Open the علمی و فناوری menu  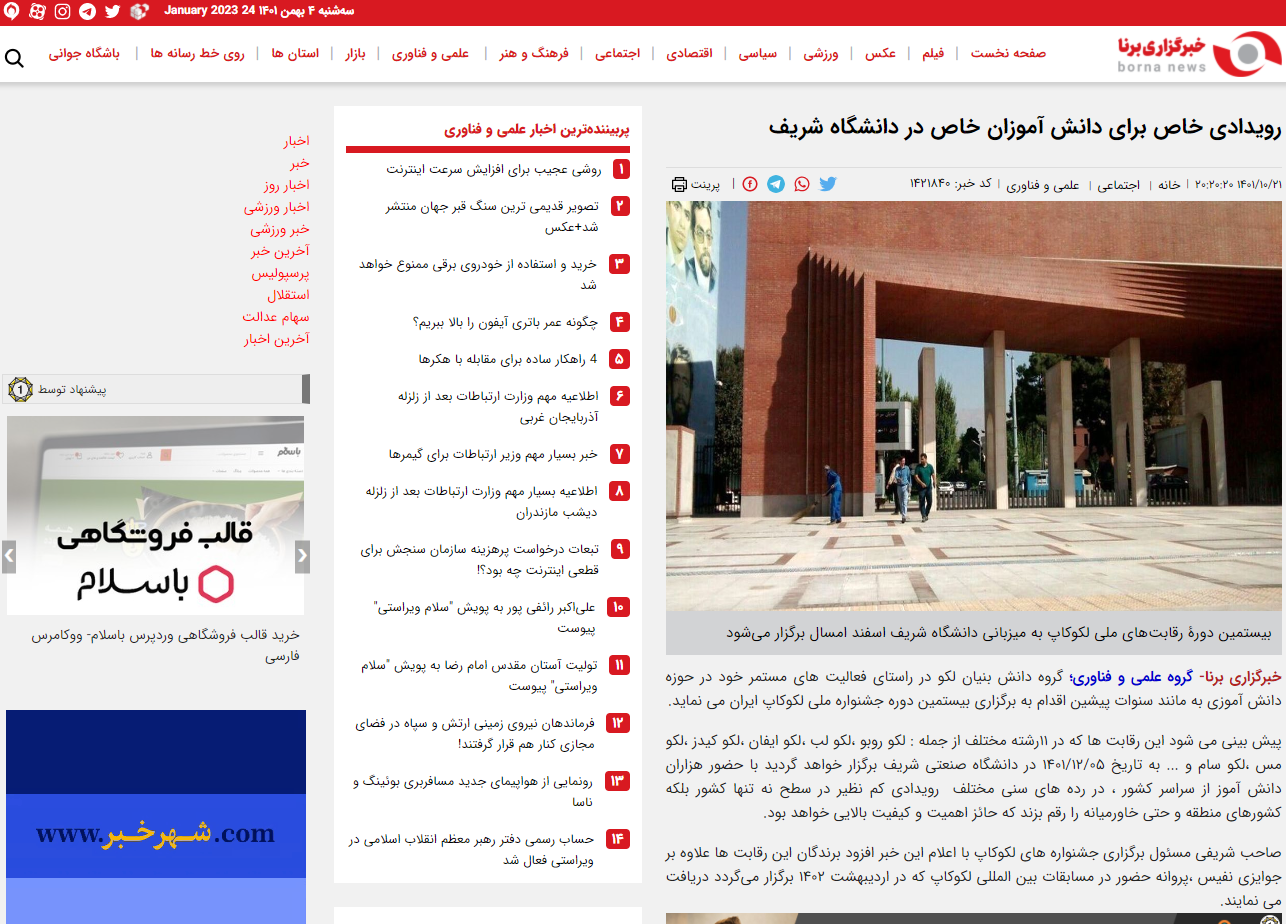(430, 53)
